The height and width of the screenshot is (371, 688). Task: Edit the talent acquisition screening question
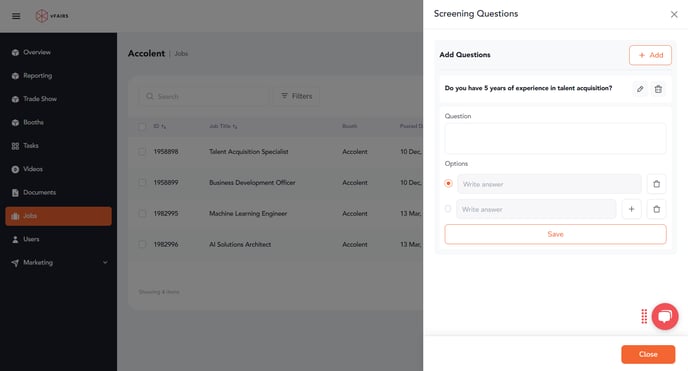640,89
